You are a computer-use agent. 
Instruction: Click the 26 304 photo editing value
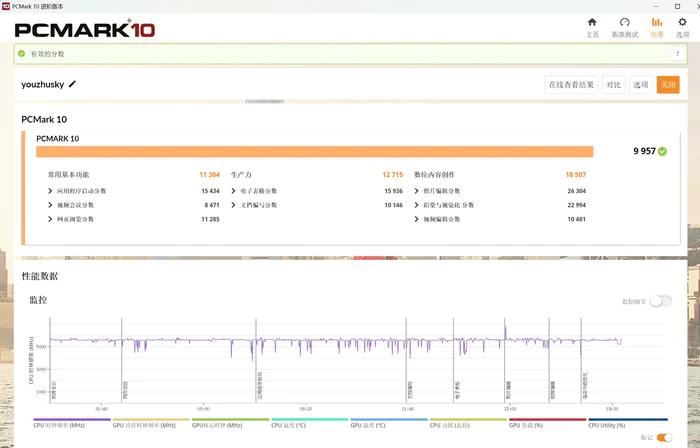coord(576,191)
